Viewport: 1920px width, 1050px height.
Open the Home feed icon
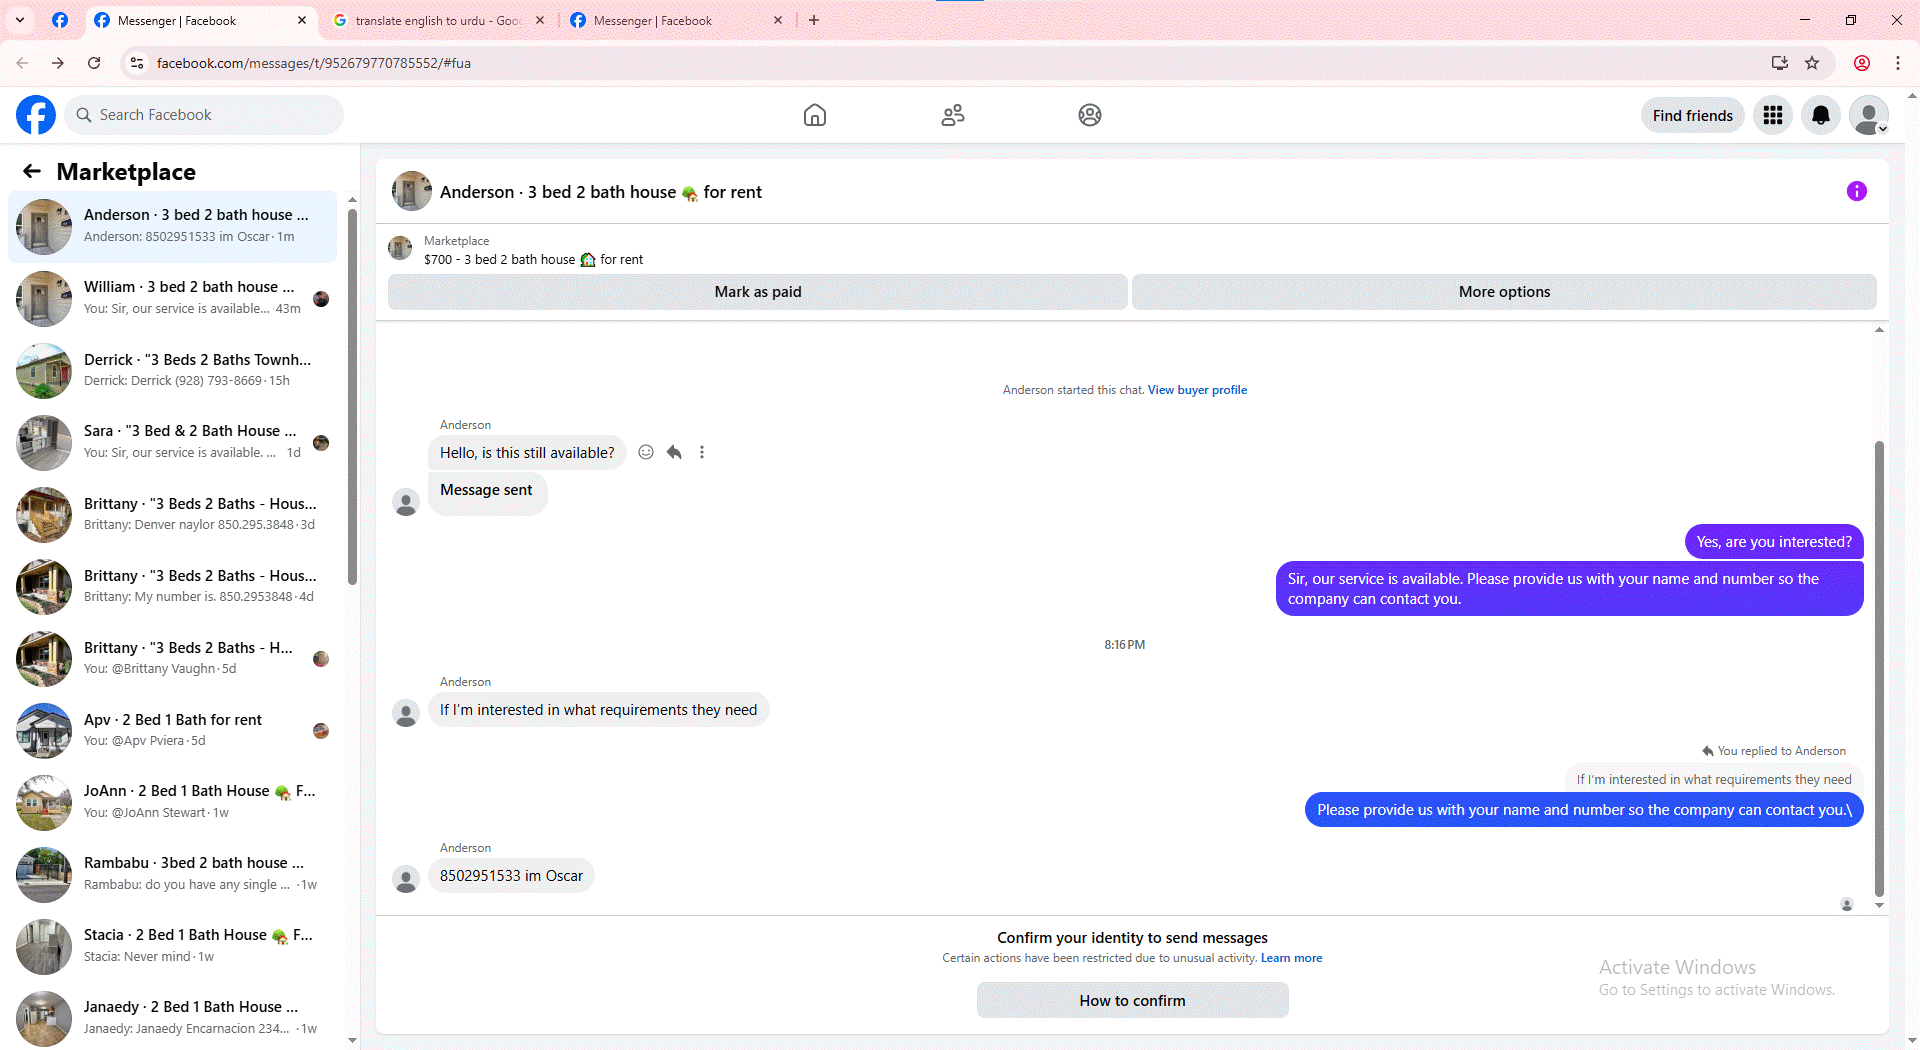tap(815, 115)
